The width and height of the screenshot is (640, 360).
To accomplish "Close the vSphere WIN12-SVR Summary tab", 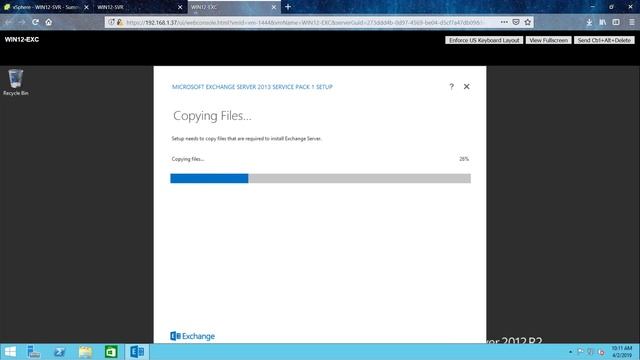I will 86,7.
